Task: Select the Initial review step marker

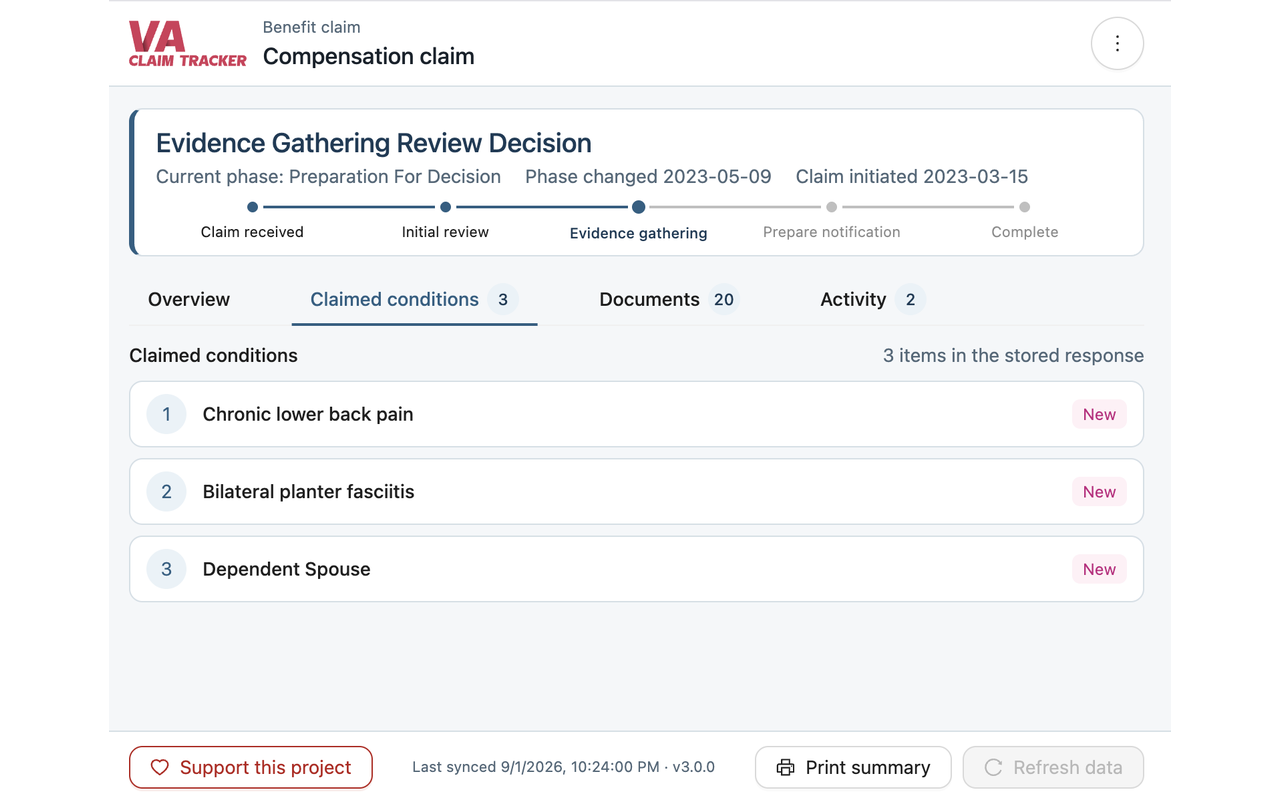Action: [445, 207]
